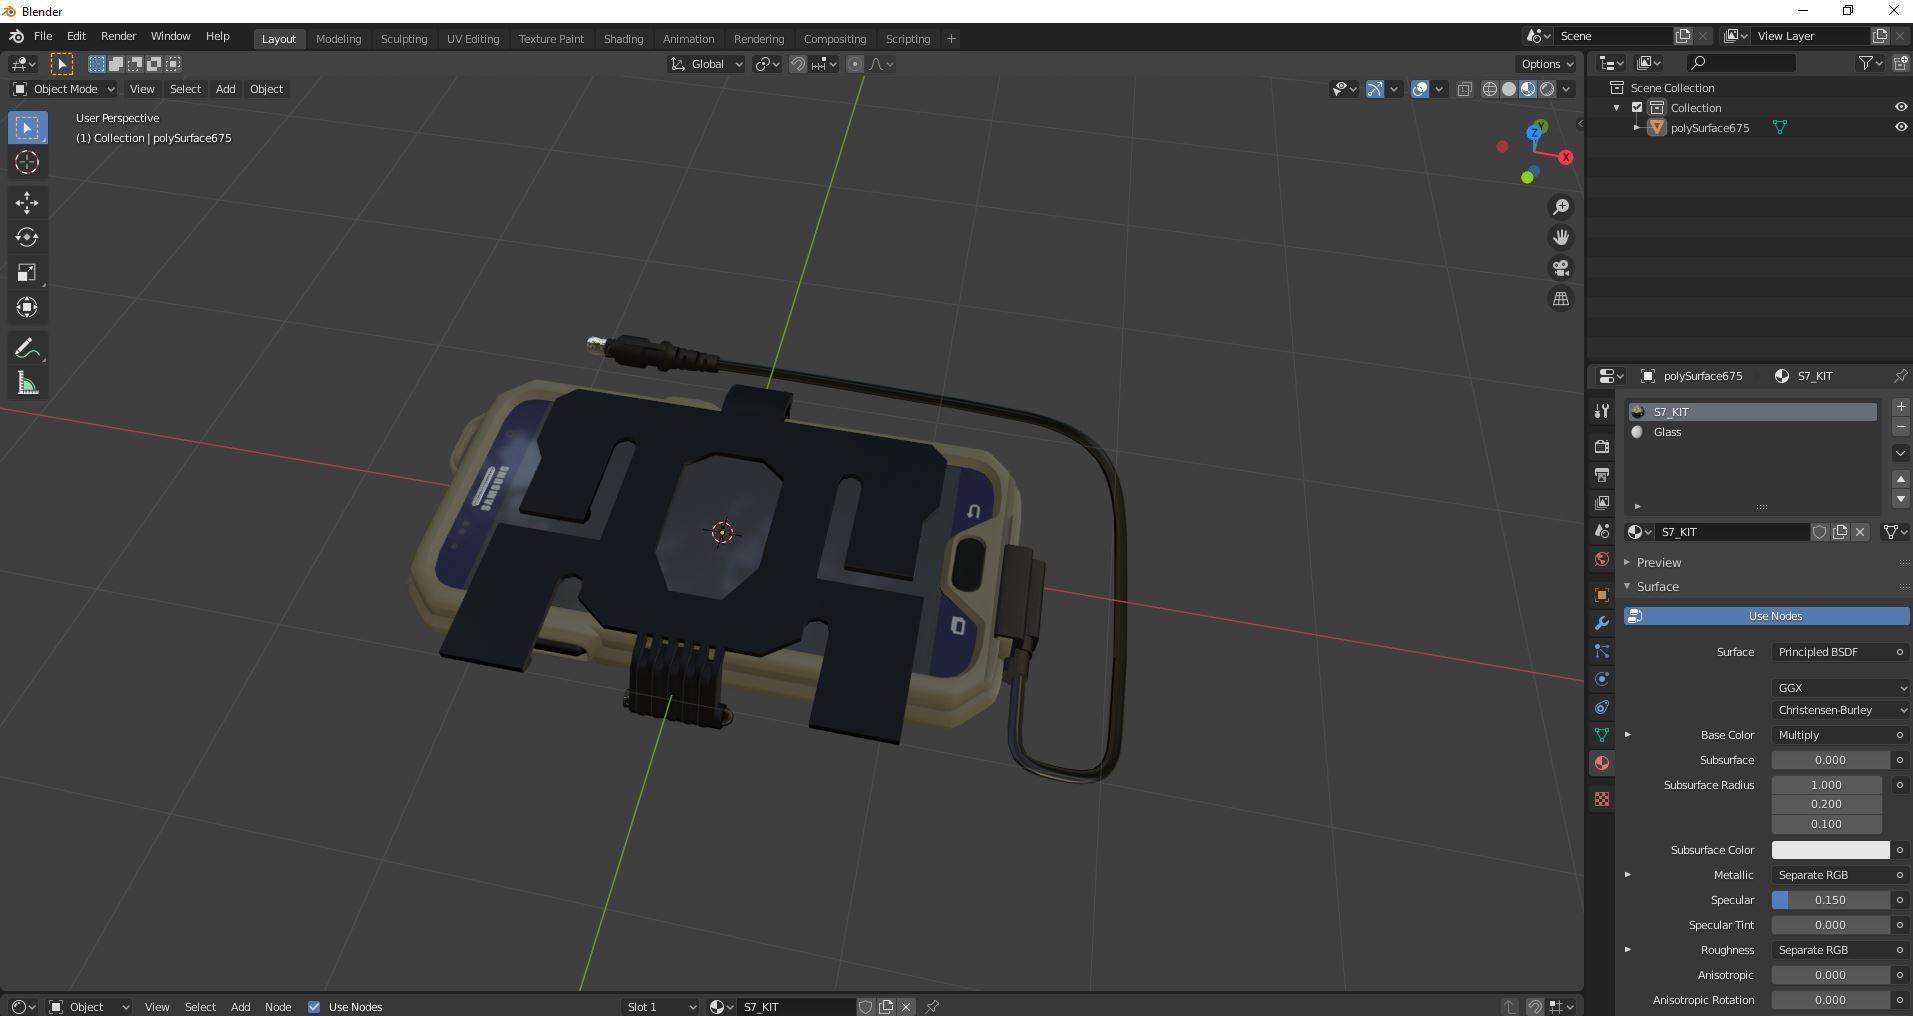
Task: Activate the Move tool
Action: click(27, 203)
